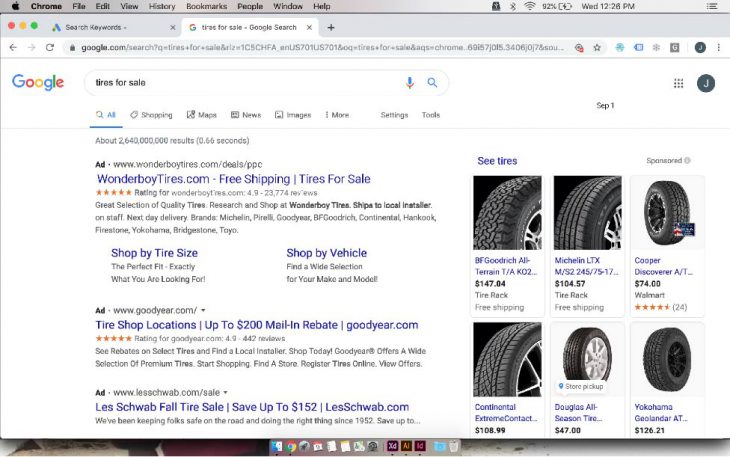The width and height of the screenshot is (730, 457).
Task: Expand the lesschwab.com/sale ad dropdown arrow
Action: tap(225, 392)
